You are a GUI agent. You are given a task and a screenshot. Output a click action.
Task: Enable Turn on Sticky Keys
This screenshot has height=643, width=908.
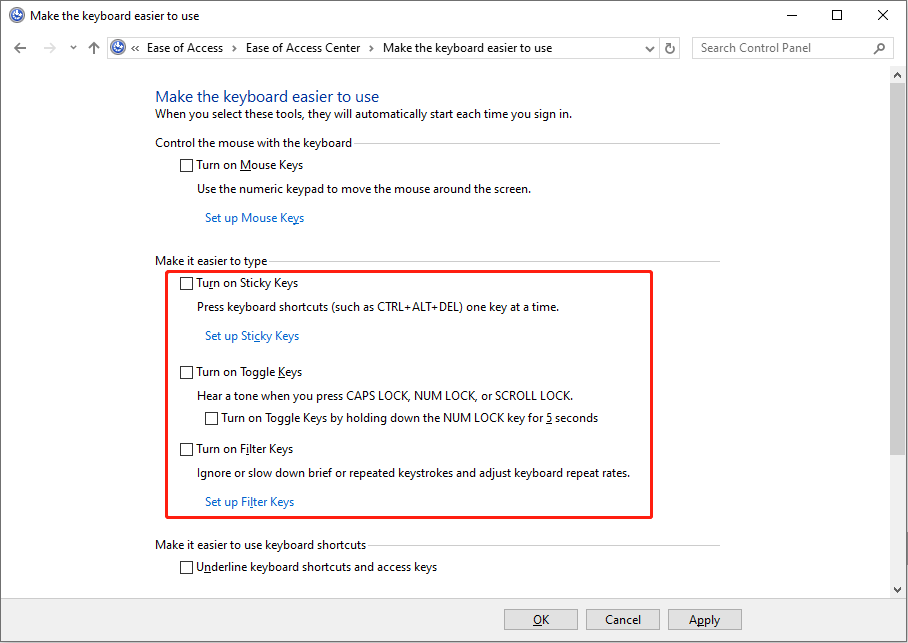tap(186, 283)
